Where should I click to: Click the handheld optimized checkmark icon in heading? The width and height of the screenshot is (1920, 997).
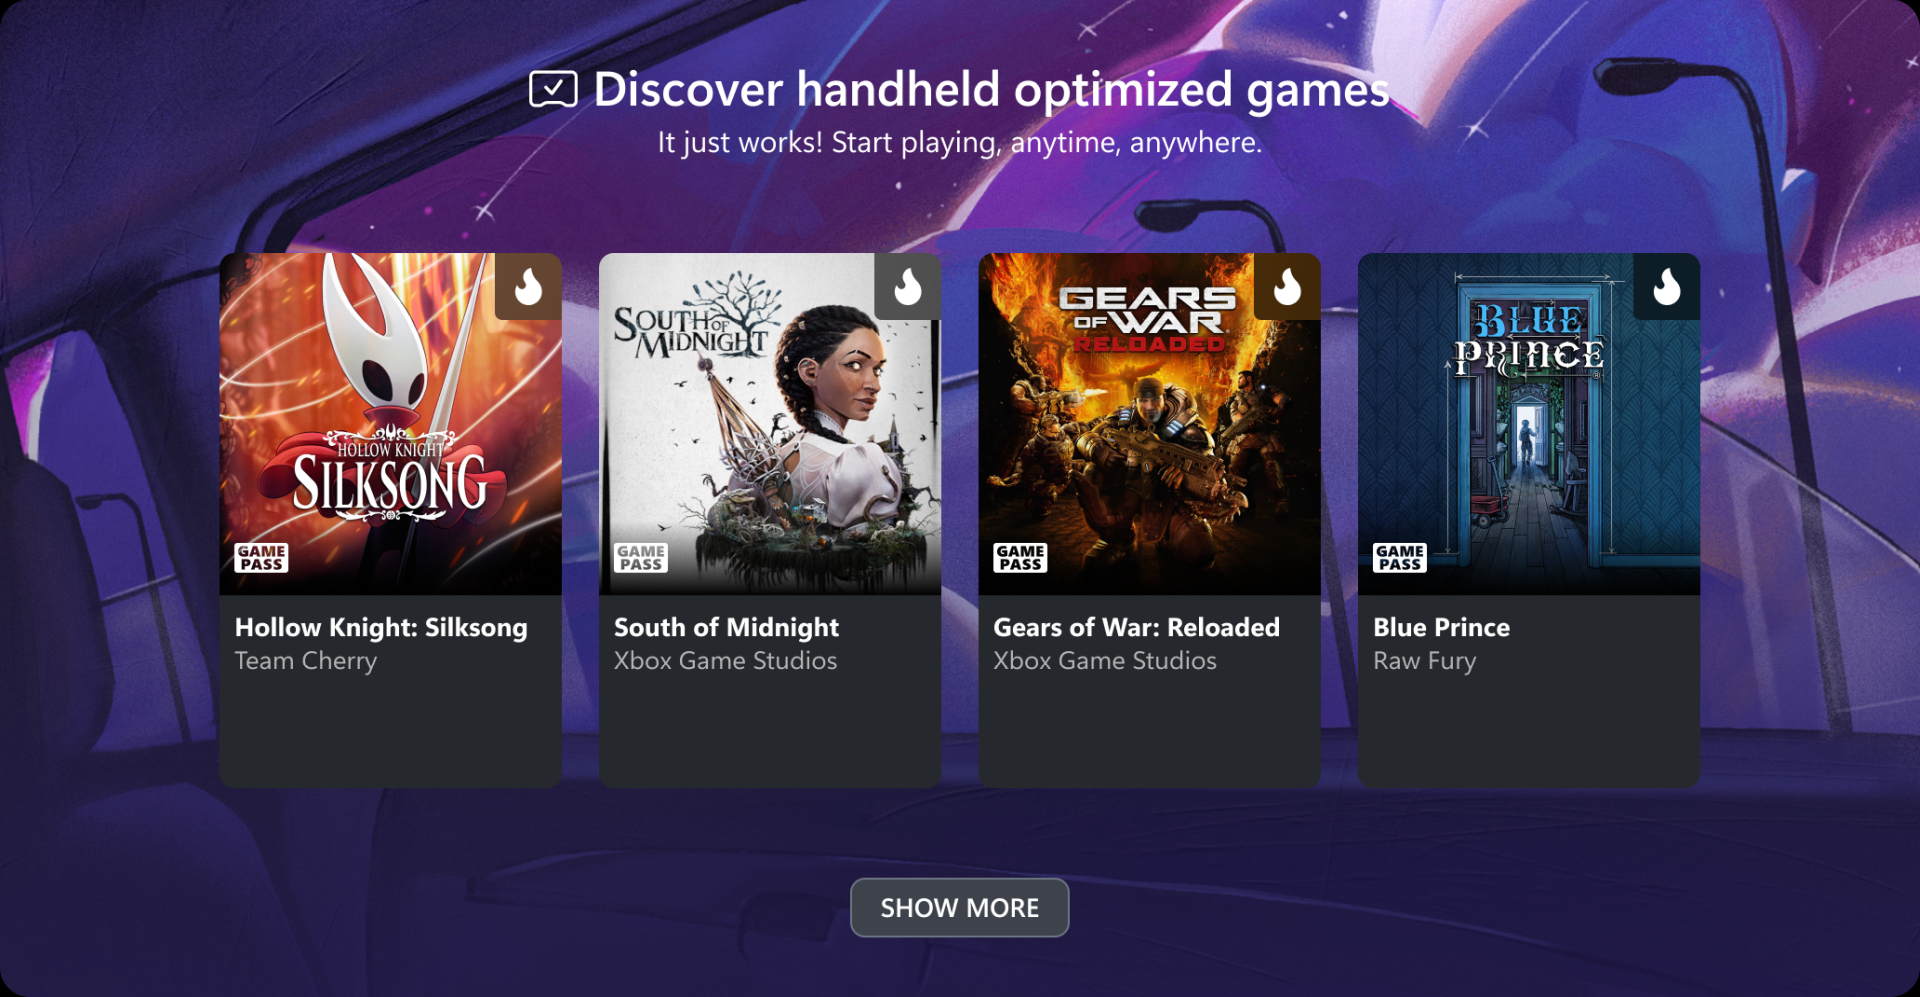tap(553, 90)
